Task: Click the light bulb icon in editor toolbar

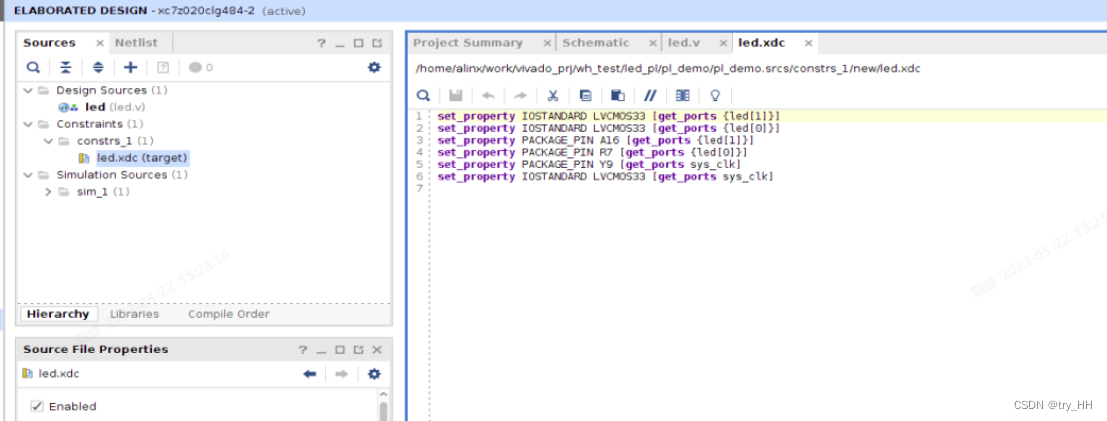Action: [715, 95]
